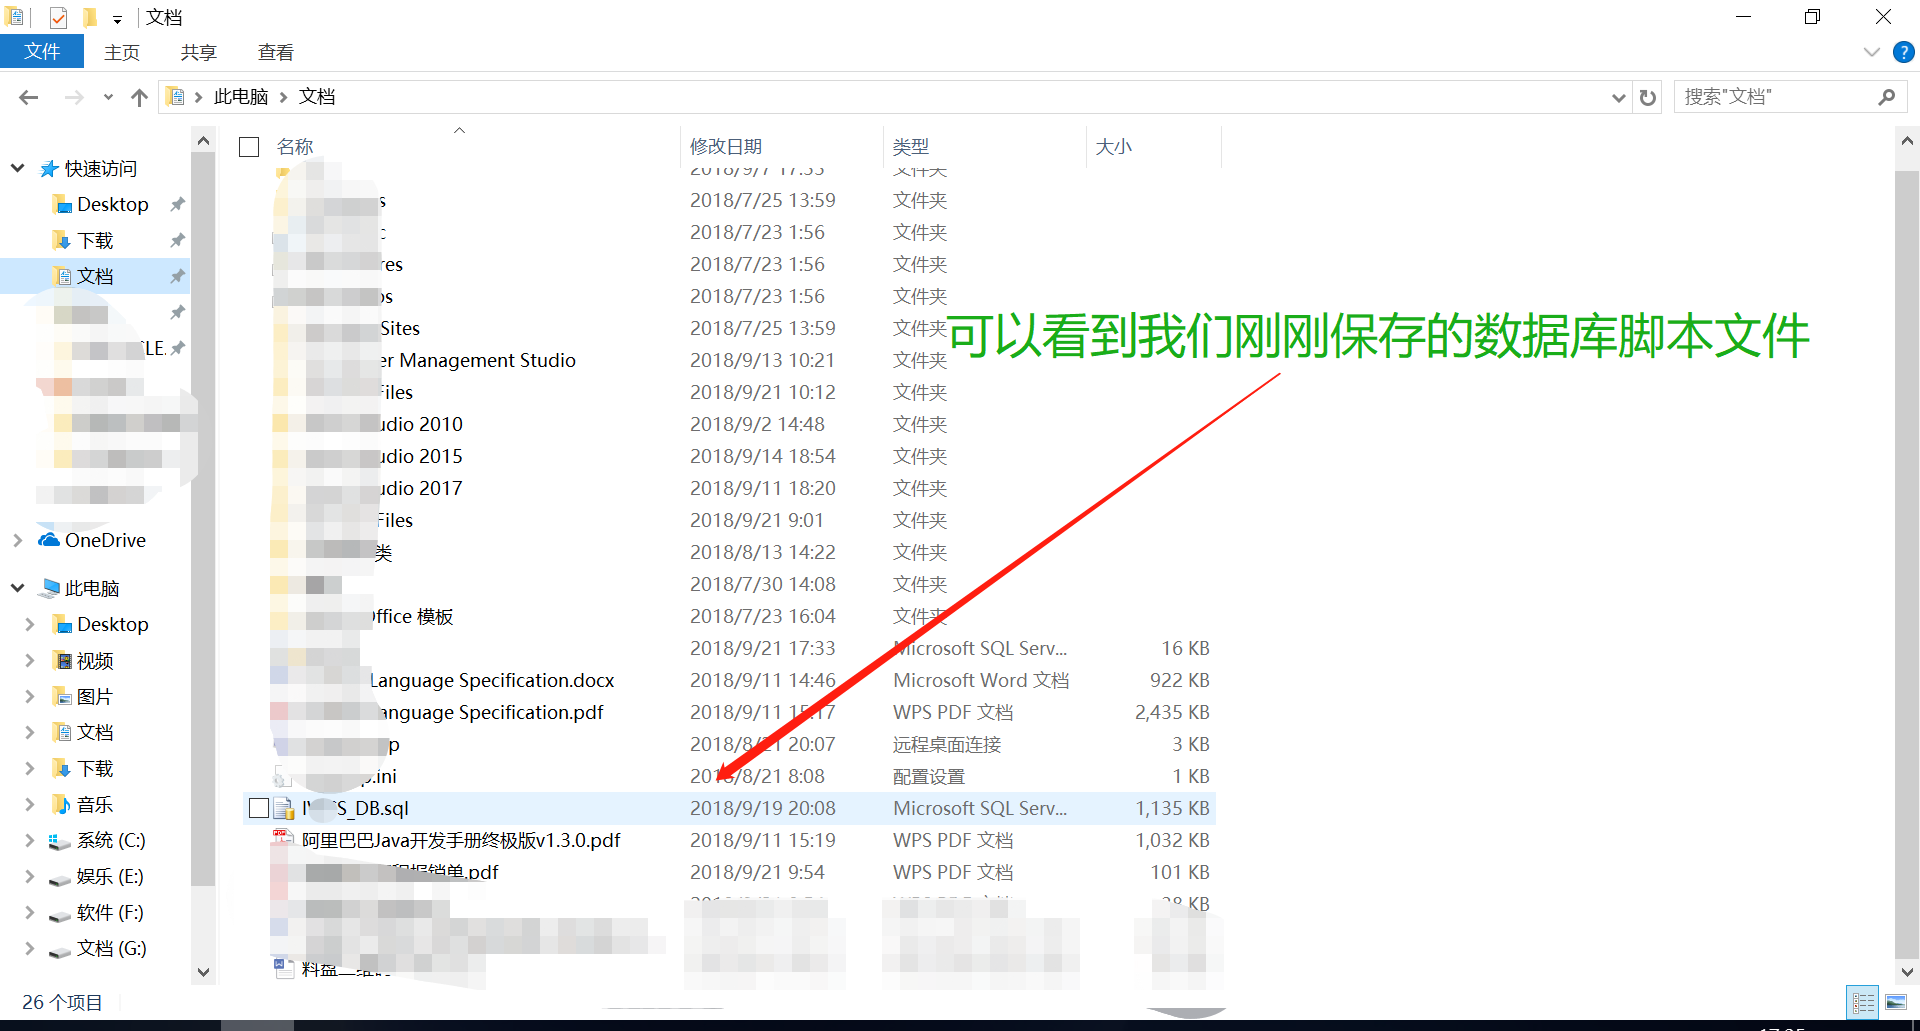Screen dimensions: 1920x1031
Task: Open drive 娱乐 (E:)
Action: tap(110, 877)
